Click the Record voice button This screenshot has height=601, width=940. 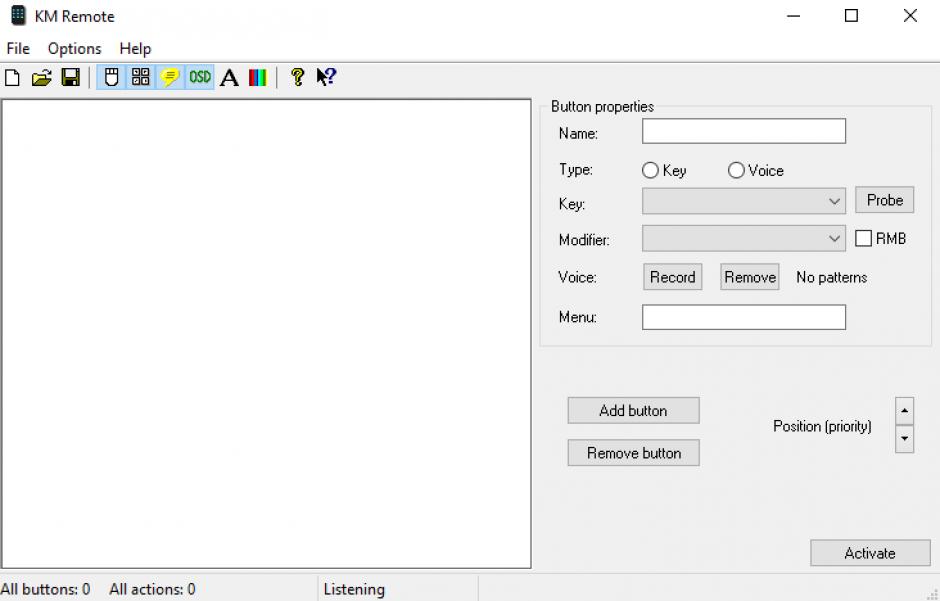[673, 277]
